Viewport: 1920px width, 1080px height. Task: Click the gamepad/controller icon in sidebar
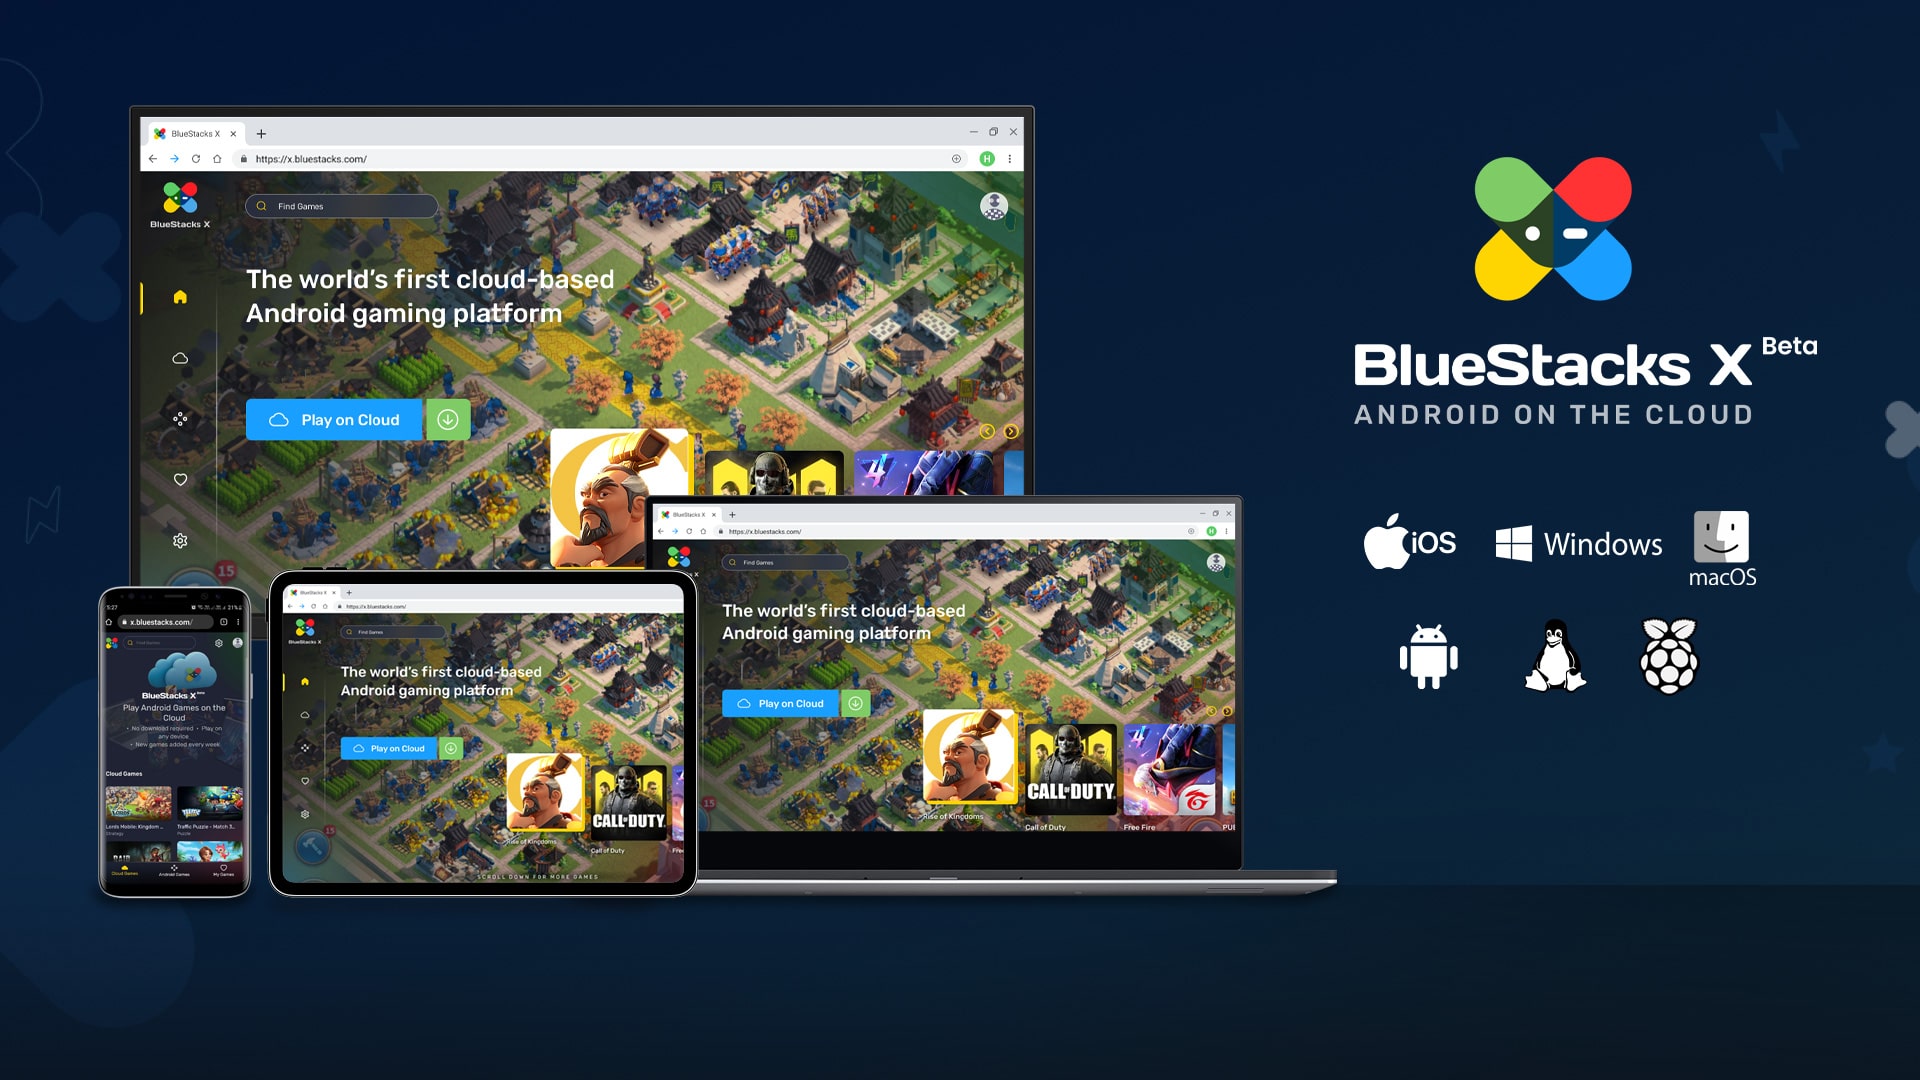pos(181,419)
